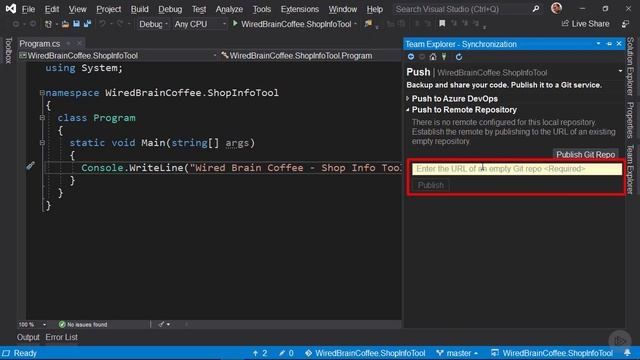
Task: Refresh Team Explorer
Action: point(459,57)
